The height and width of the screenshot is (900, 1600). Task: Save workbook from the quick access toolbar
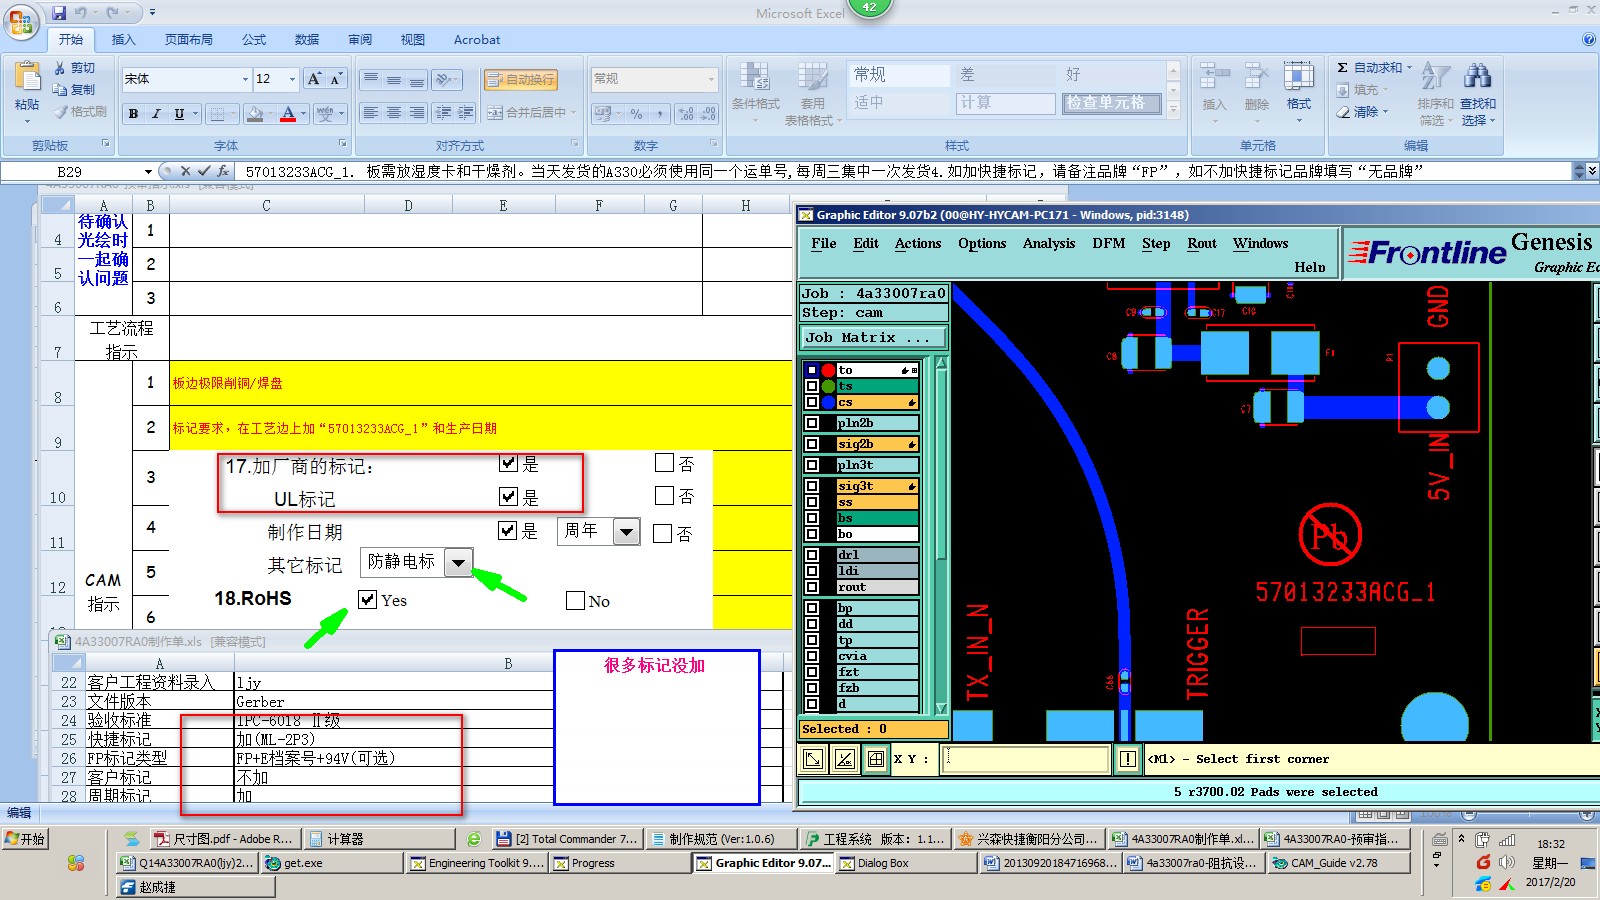click(x=59, y=13)
